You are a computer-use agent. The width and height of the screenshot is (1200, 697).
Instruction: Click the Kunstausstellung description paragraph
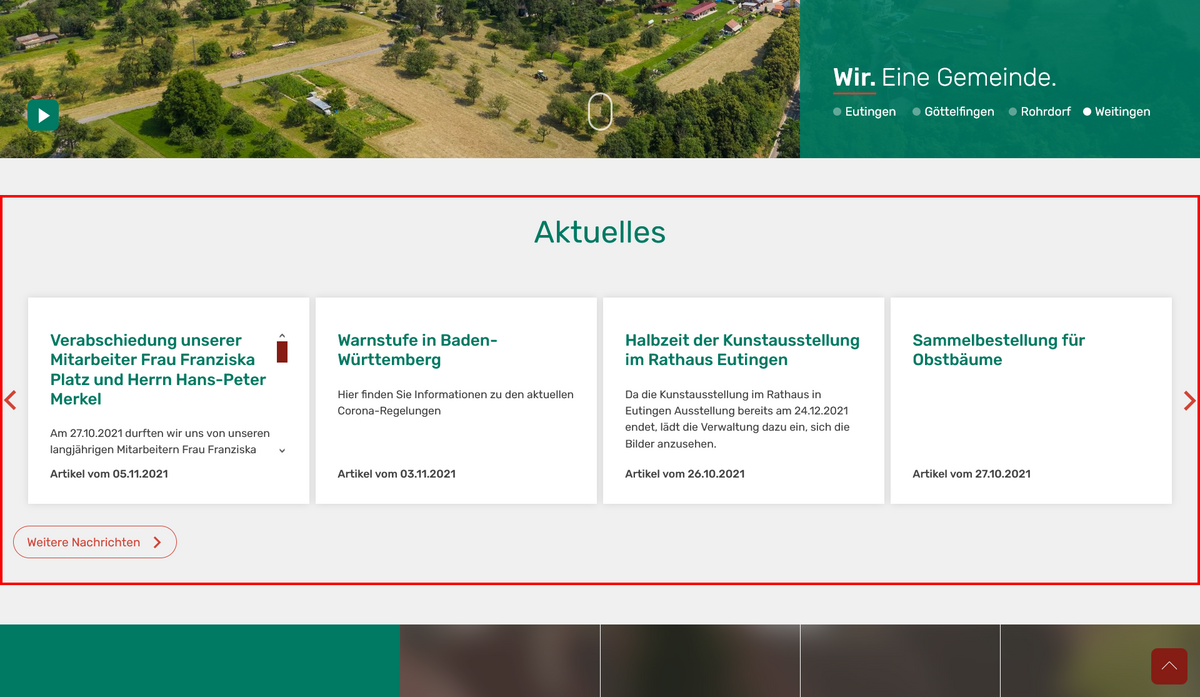coord(738,419)
